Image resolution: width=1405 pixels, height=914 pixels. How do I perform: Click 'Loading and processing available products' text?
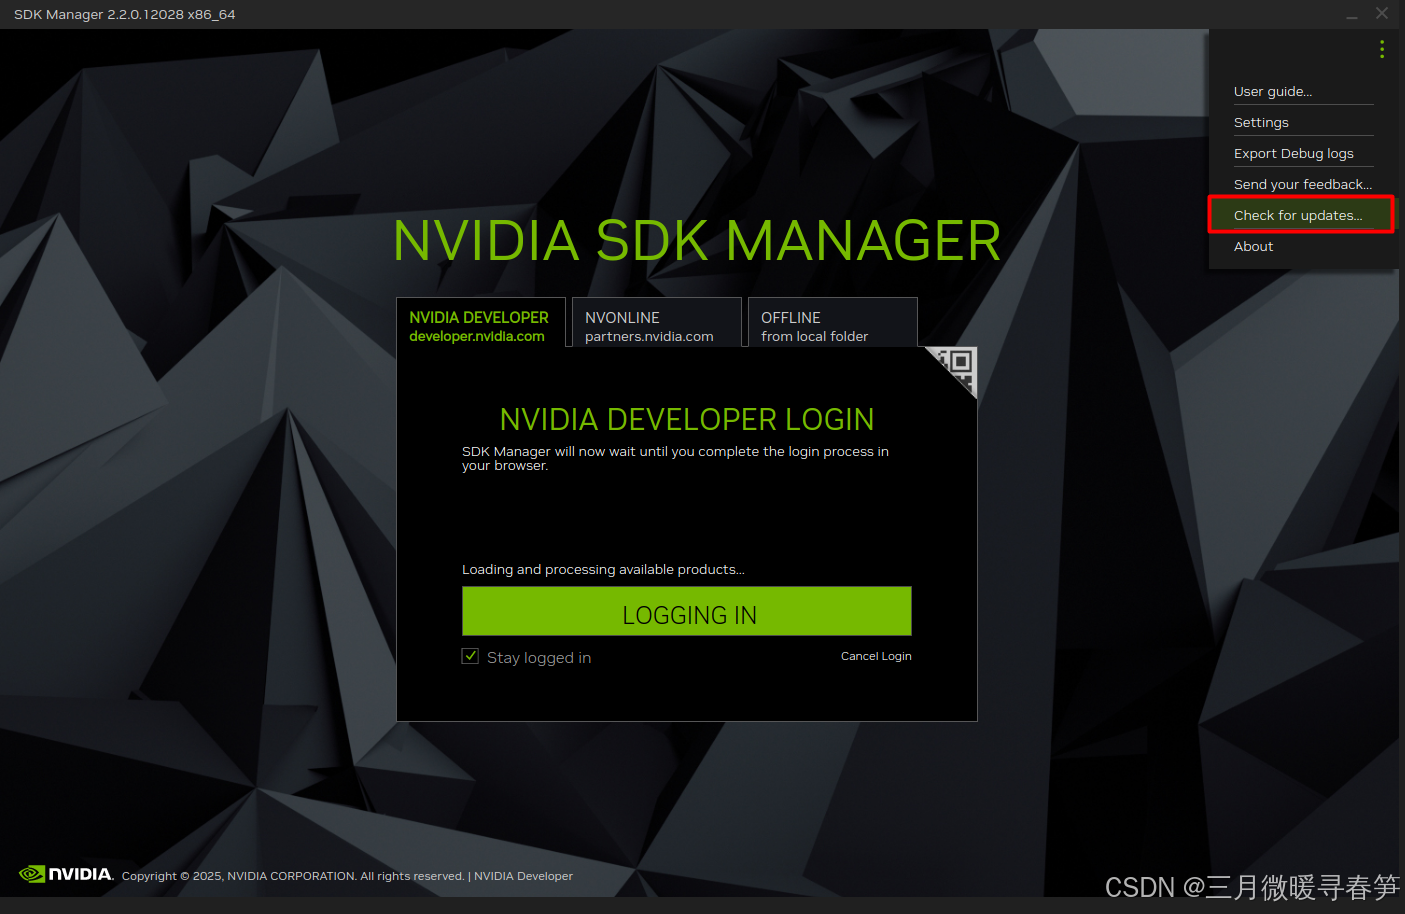[603, 569]
